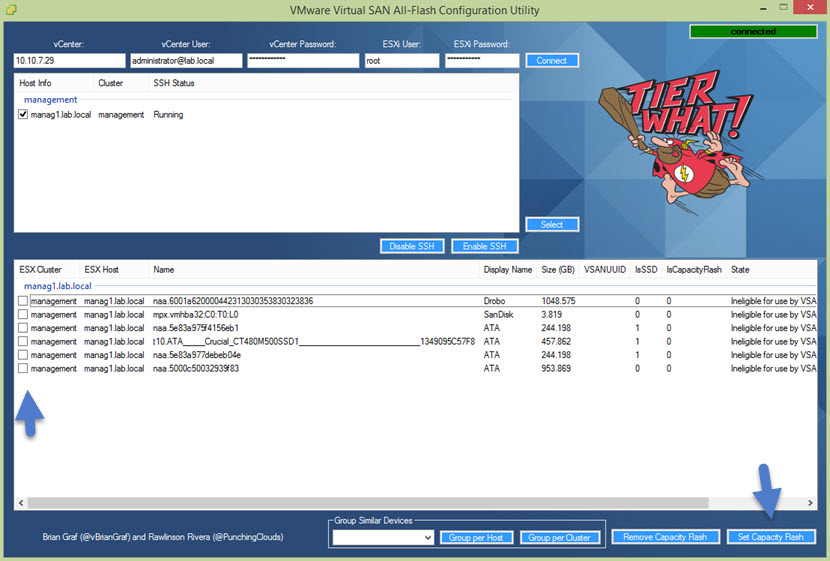Sort by the ESX Cluster column header
This screenshot has width=830, height=561.
(47, 269)
